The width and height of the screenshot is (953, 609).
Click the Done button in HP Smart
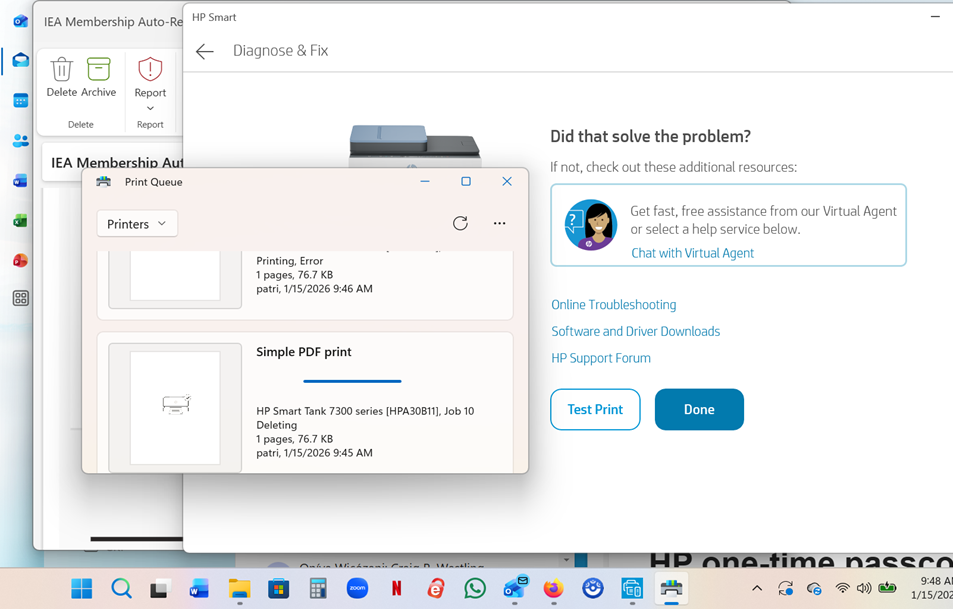coord(699,410)
